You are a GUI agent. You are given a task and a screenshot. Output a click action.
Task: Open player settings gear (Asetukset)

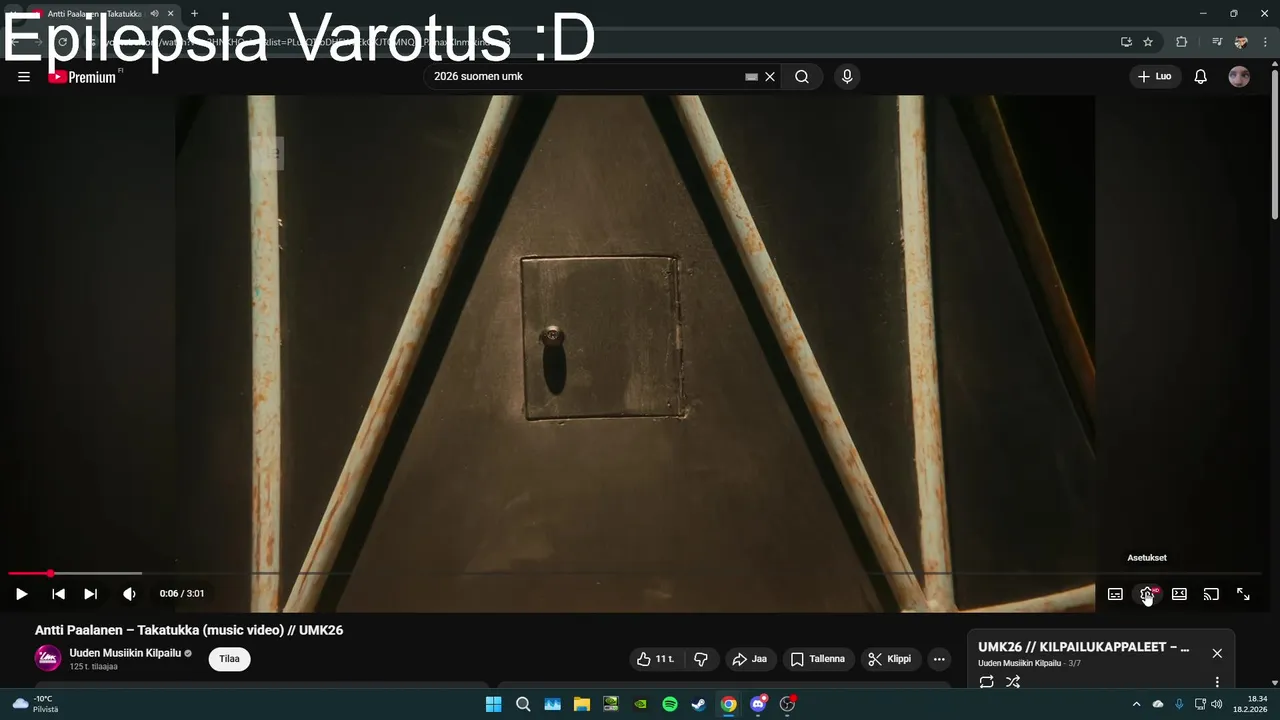click(1147, 594)
